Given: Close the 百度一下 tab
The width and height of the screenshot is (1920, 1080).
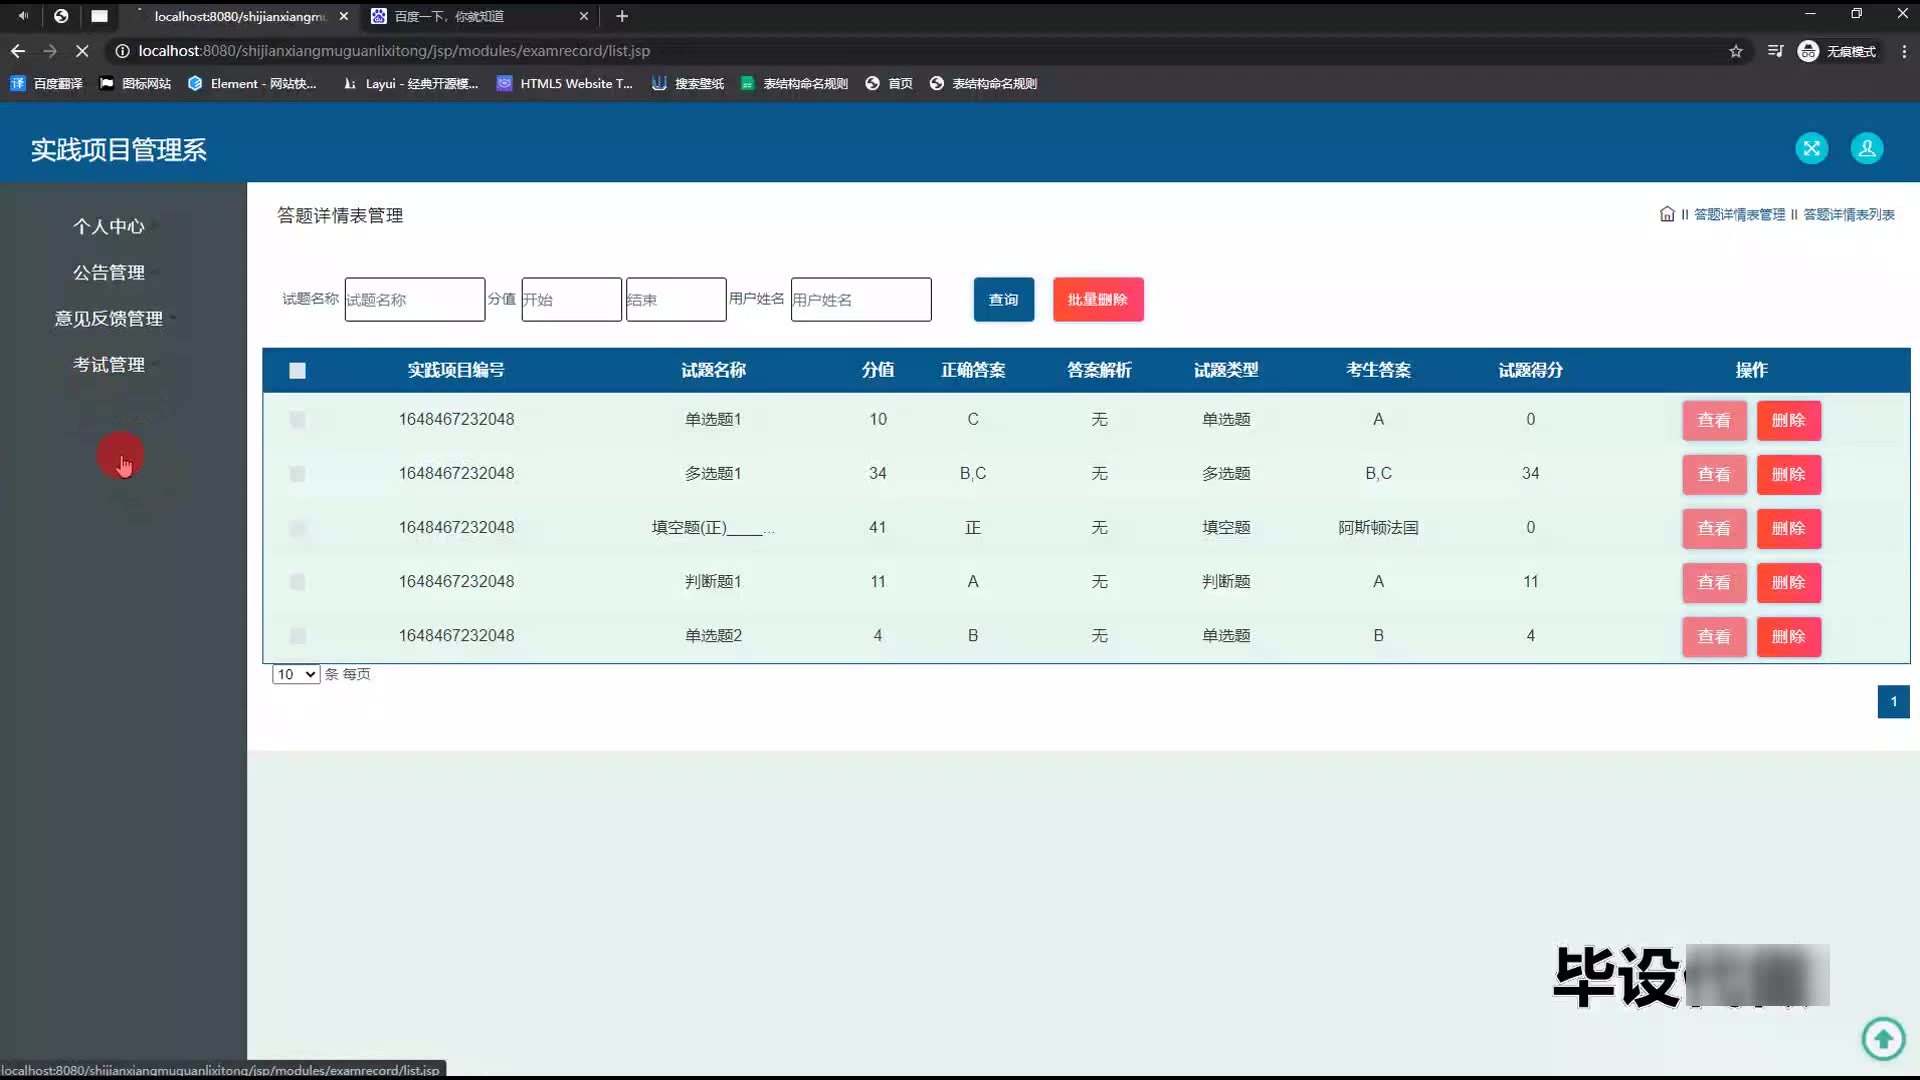Looking at the screenshot, I should coord(584,16).
